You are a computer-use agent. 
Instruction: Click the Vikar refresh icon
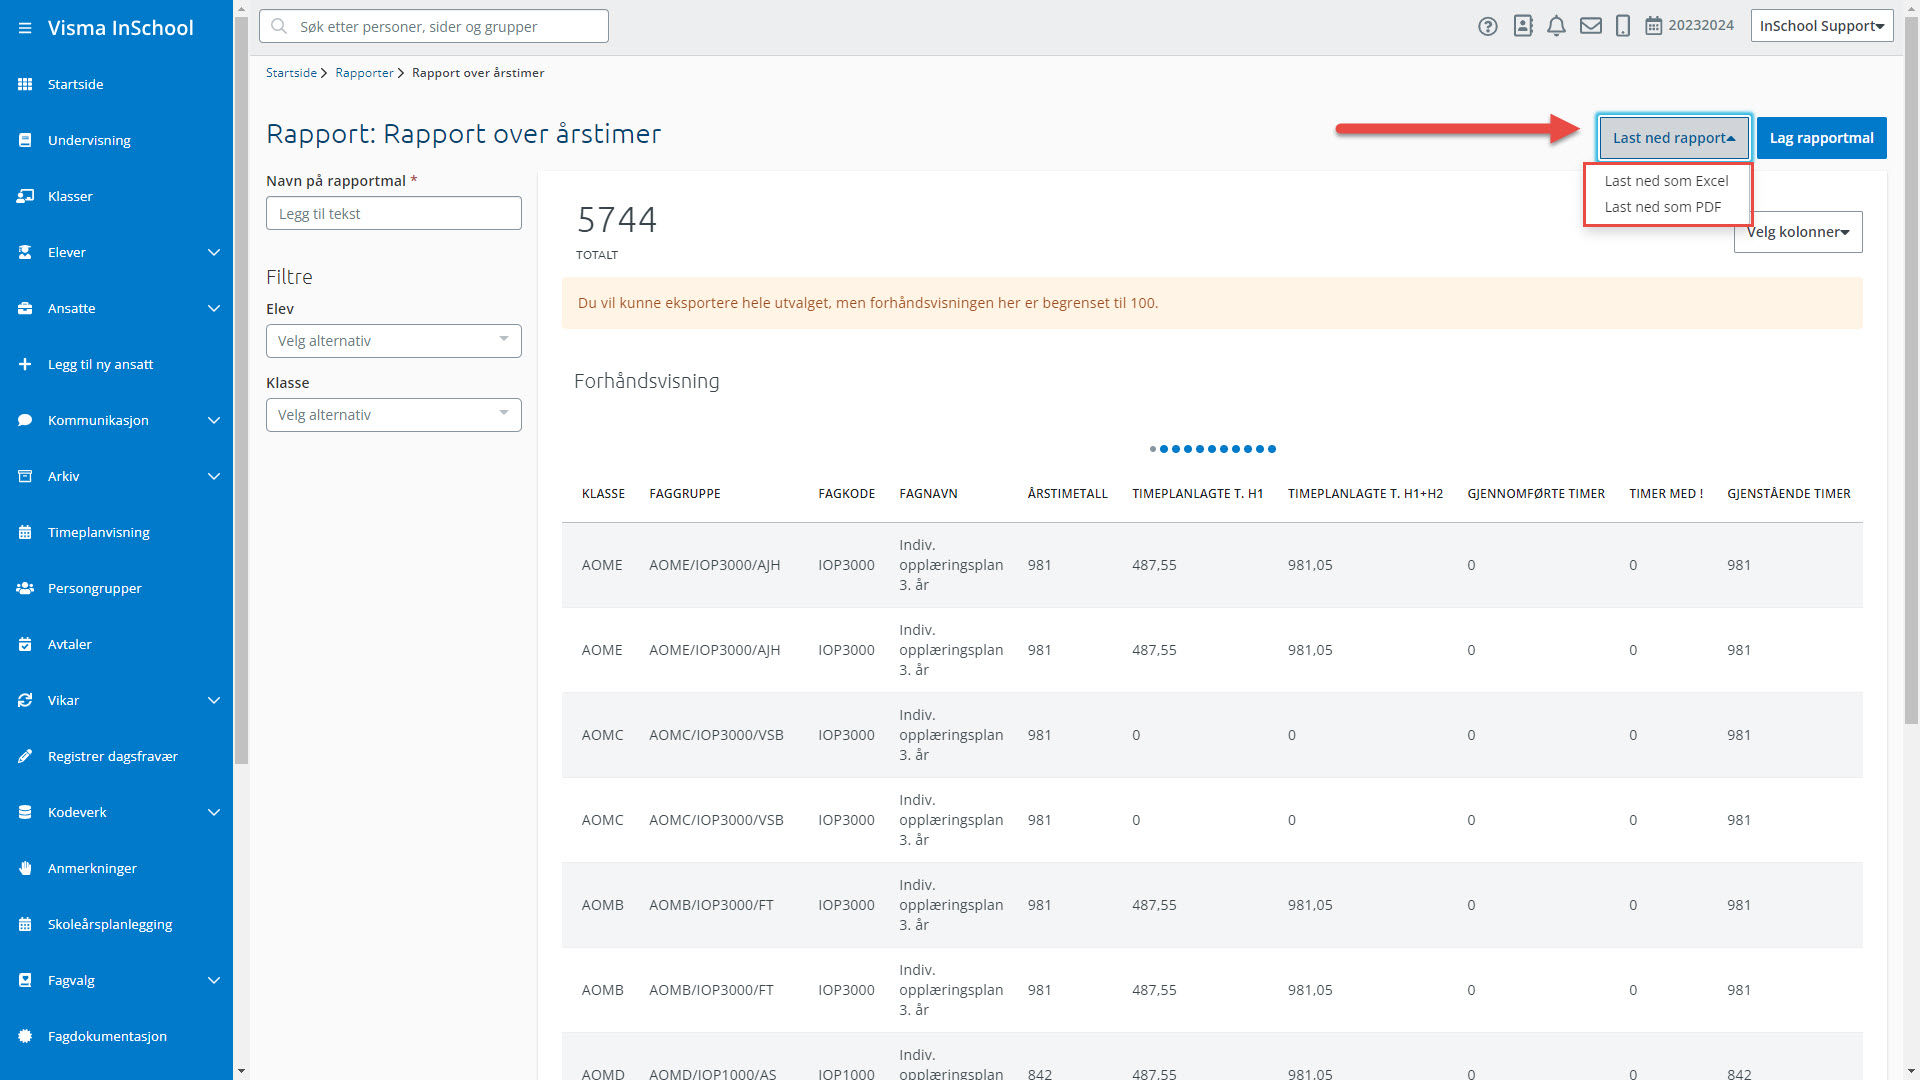pyautogui.click(x=25, y=700)
